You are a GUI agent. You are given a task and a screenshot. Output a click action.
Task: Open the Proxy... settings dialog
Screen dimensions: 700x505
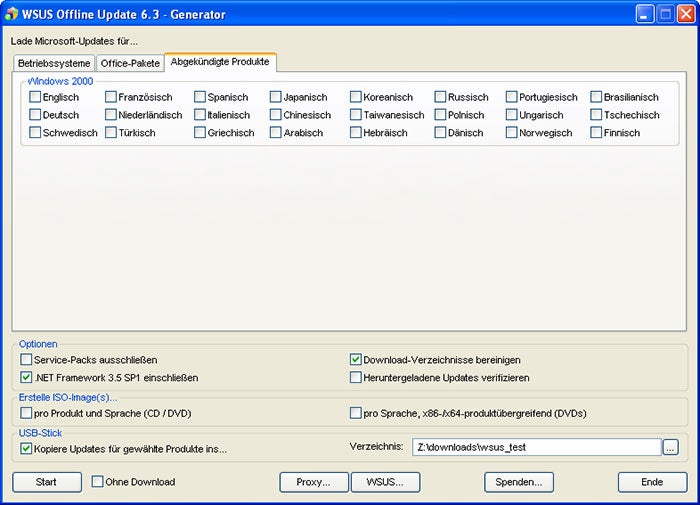click(x=314, y=482)
